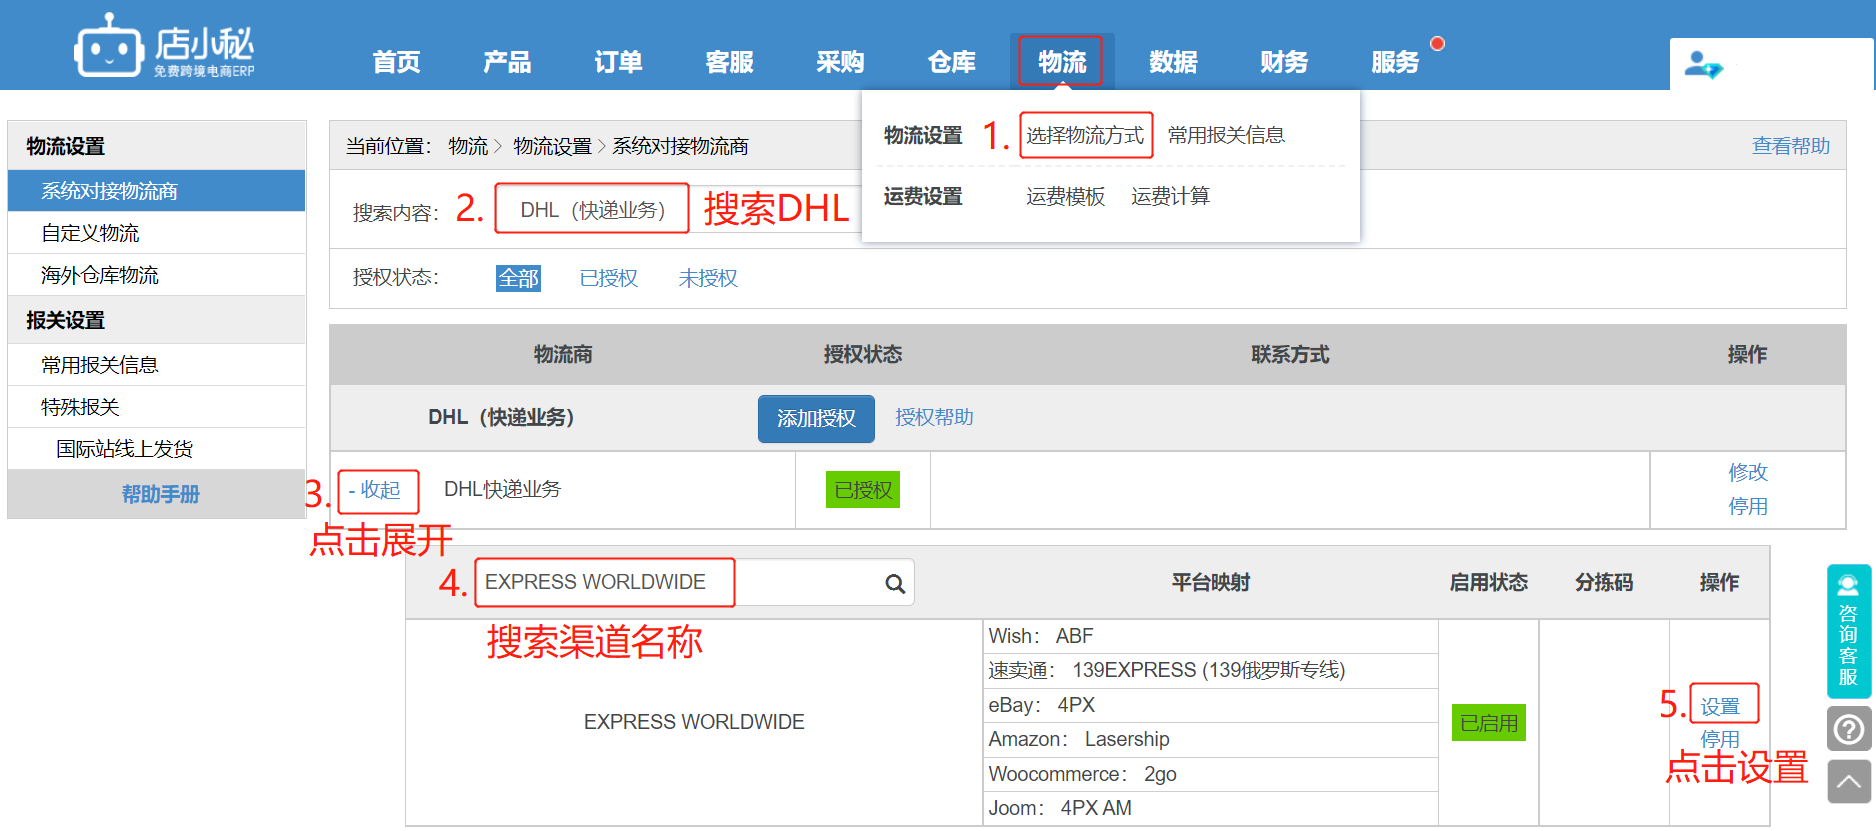Click the Wish: ABF mapping row
The image size is (1876, 831).
[1210, 636]
